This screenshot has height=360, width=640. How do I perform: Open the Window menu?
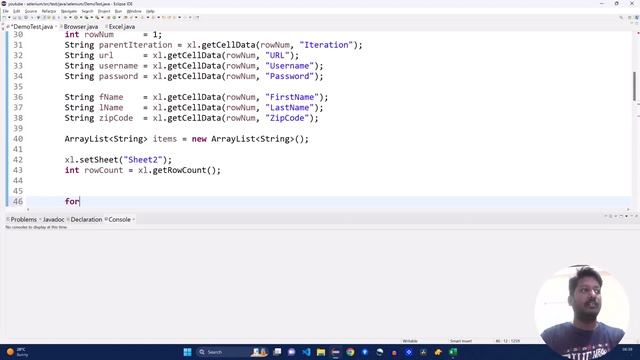134,11
